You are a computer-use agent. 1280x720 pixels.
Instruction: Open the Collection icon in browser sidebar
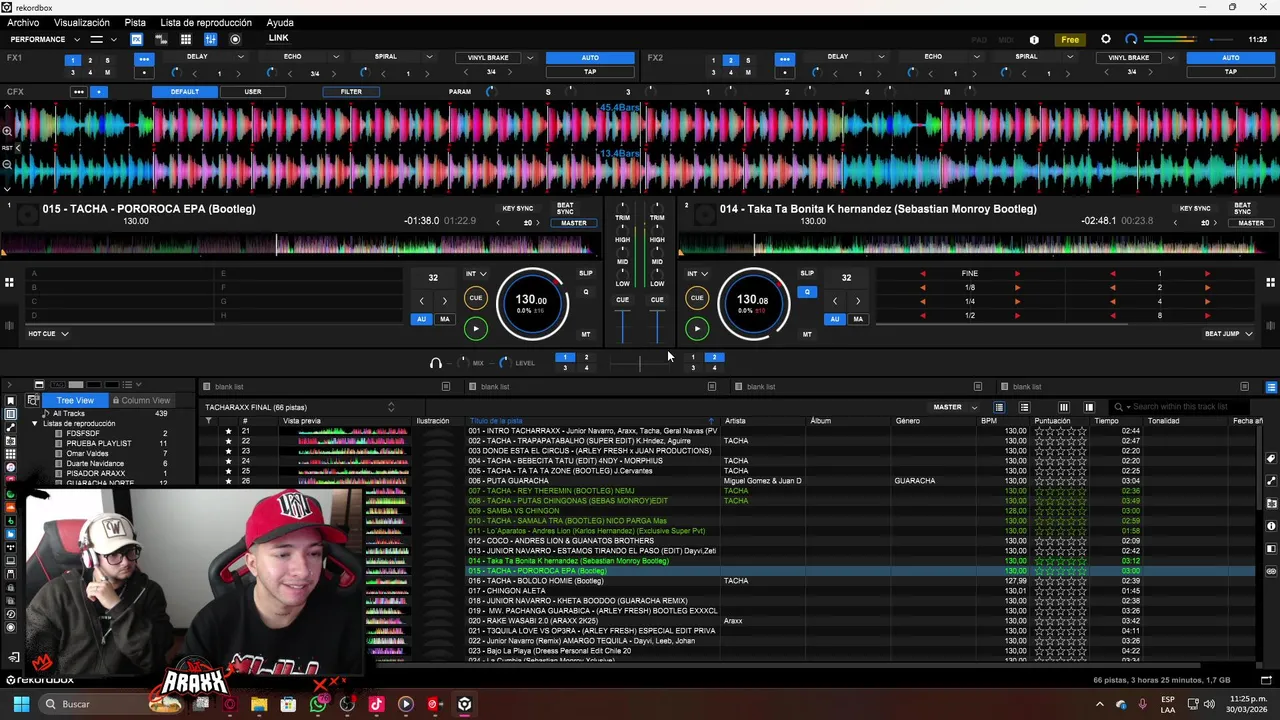11,414
